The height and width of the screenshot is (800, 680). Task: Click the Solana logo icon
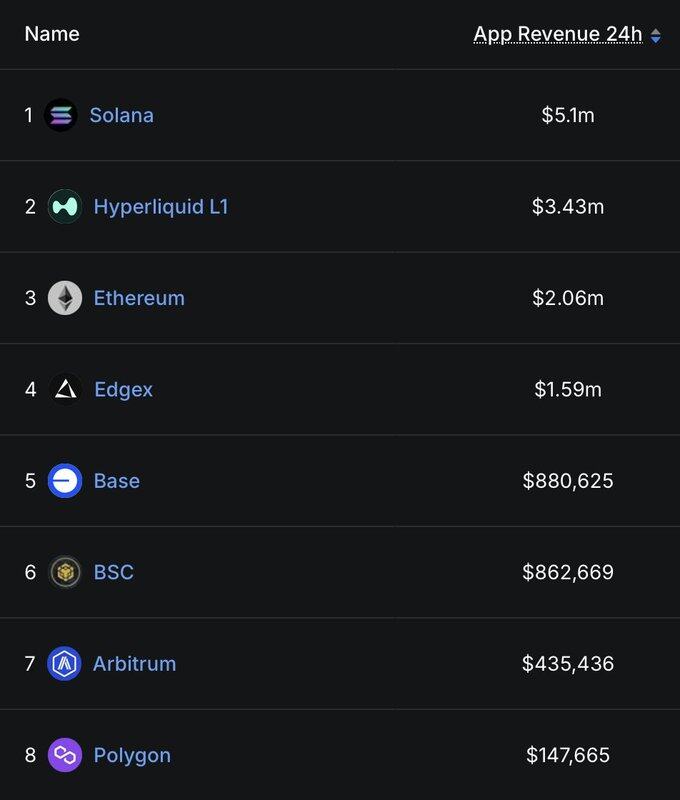click(61, 115)
